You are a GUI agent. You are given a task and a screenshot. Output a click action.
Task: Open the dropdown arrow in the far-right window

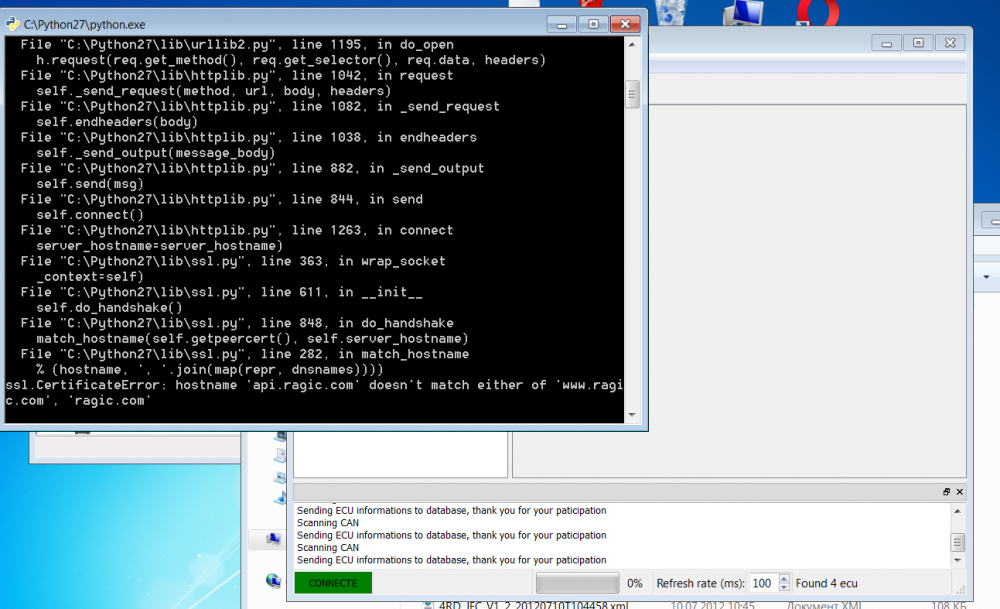(987, 277)
